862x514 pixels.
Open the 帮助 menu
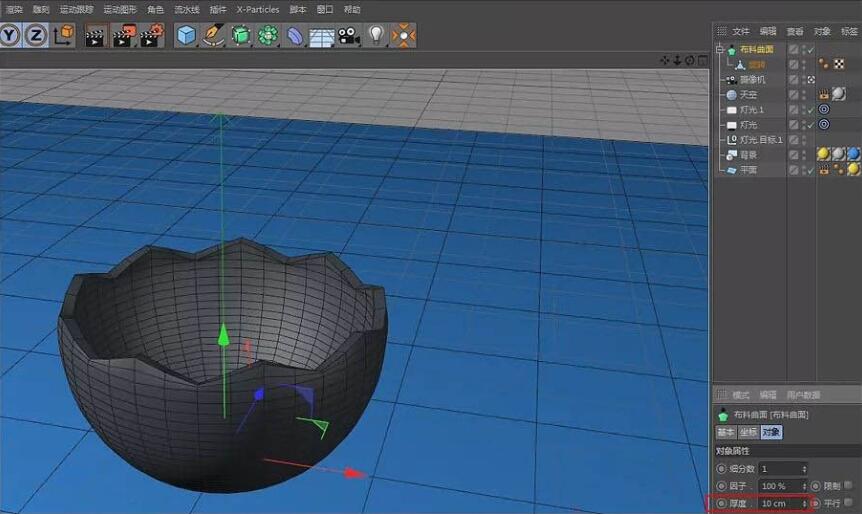click(x=352, y=9)
